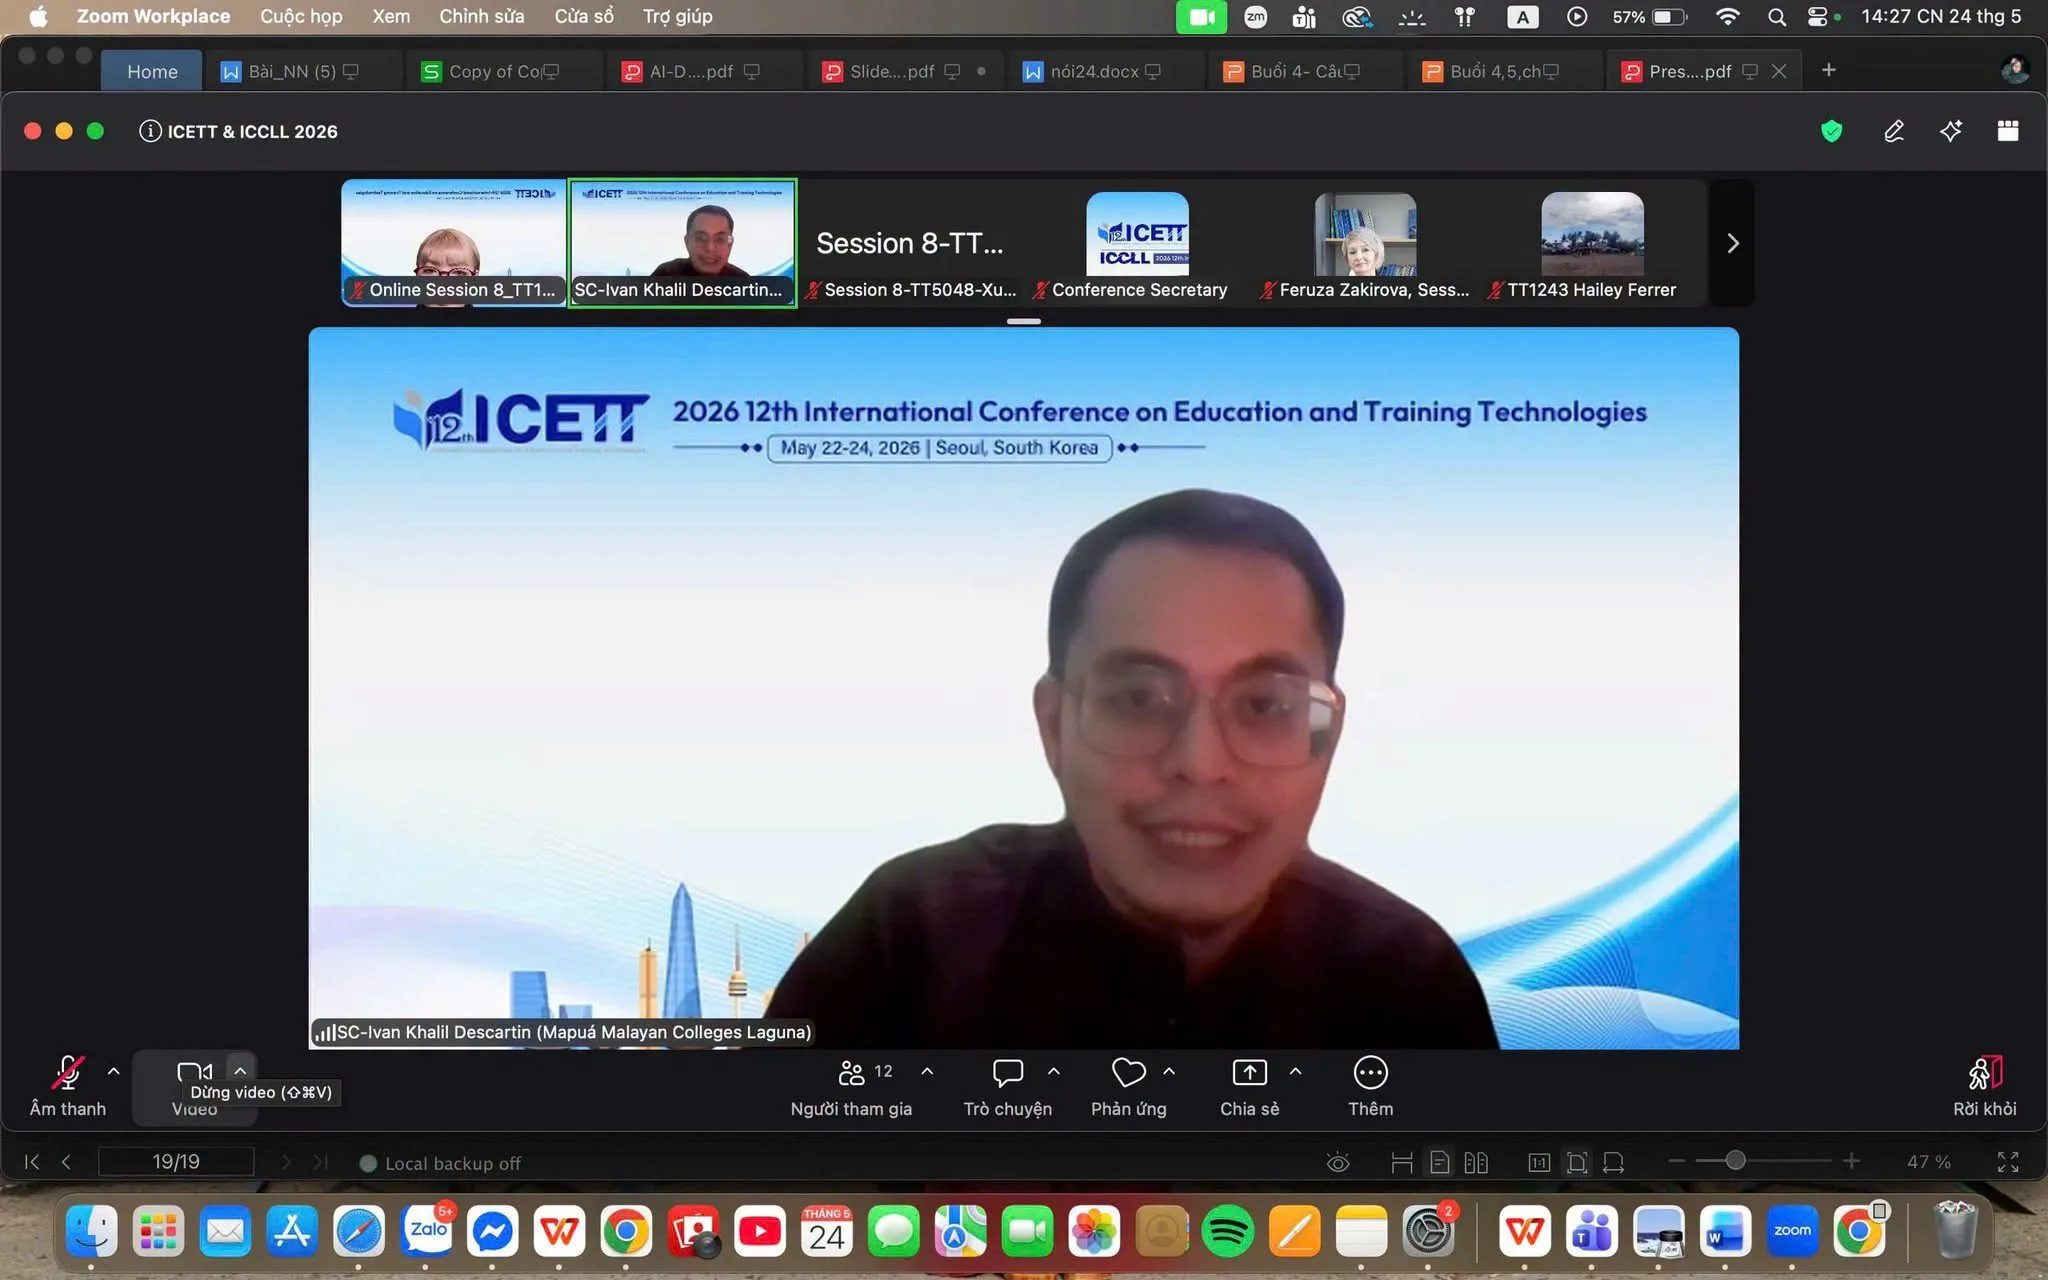The image size is (2048, 1280).
Task: Start Chia sẻ screen share
Action: [x=1249, y=1086]
